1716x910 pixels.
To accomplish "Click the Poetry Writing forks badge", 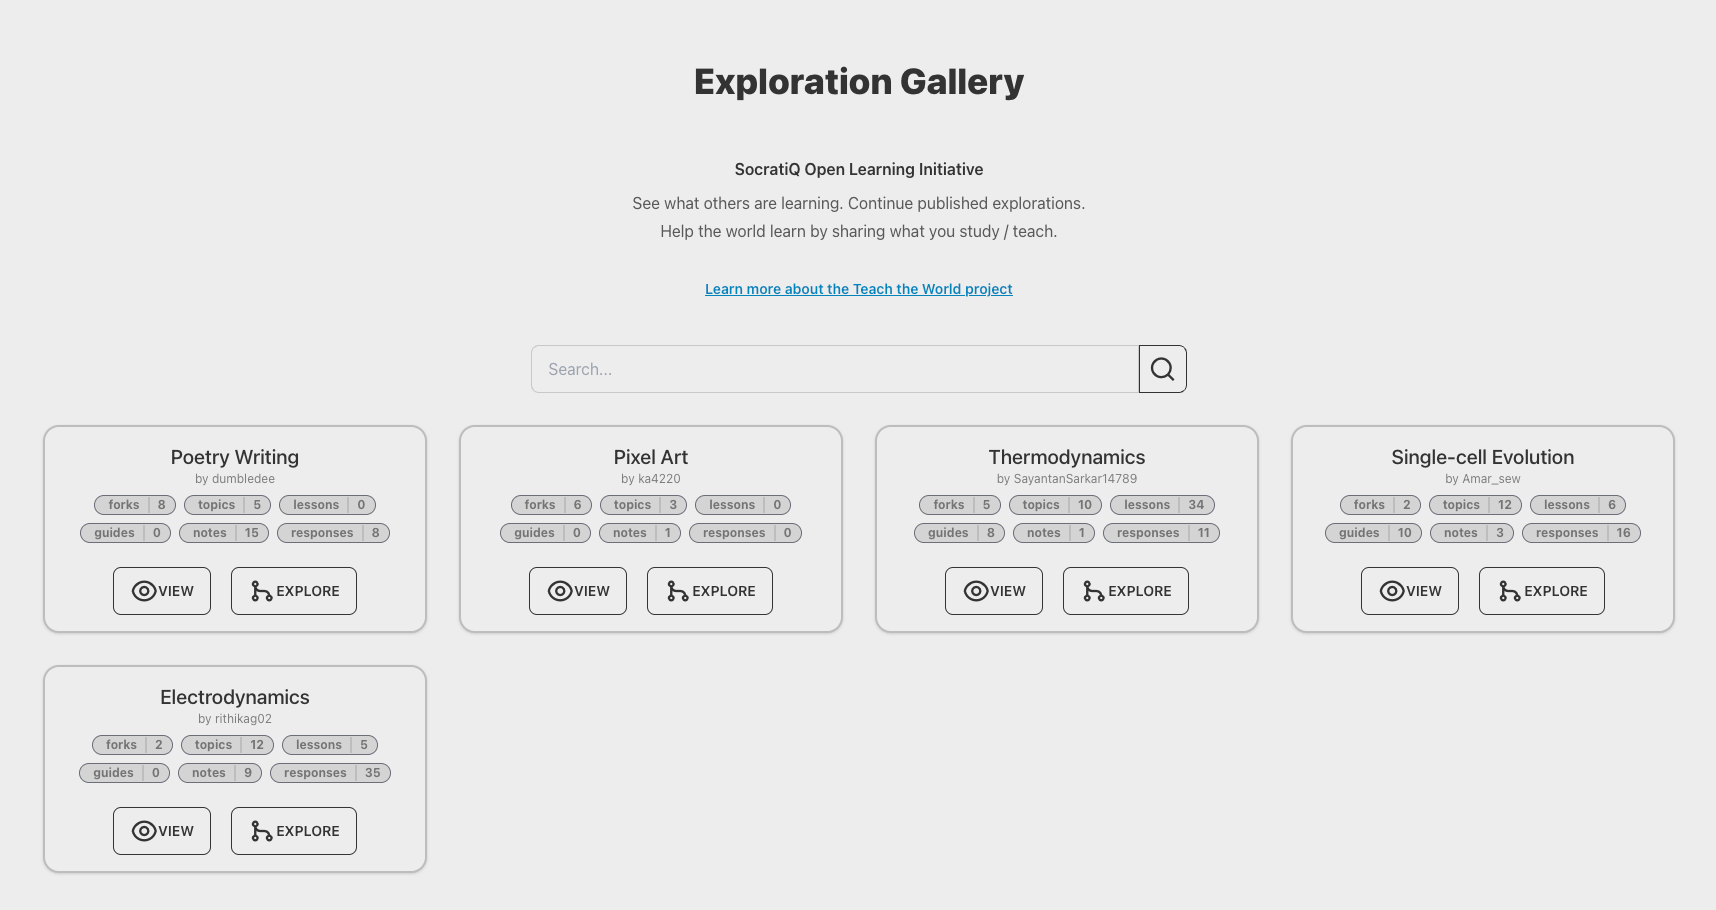I will pyautogui.click(x=135, y=505).
